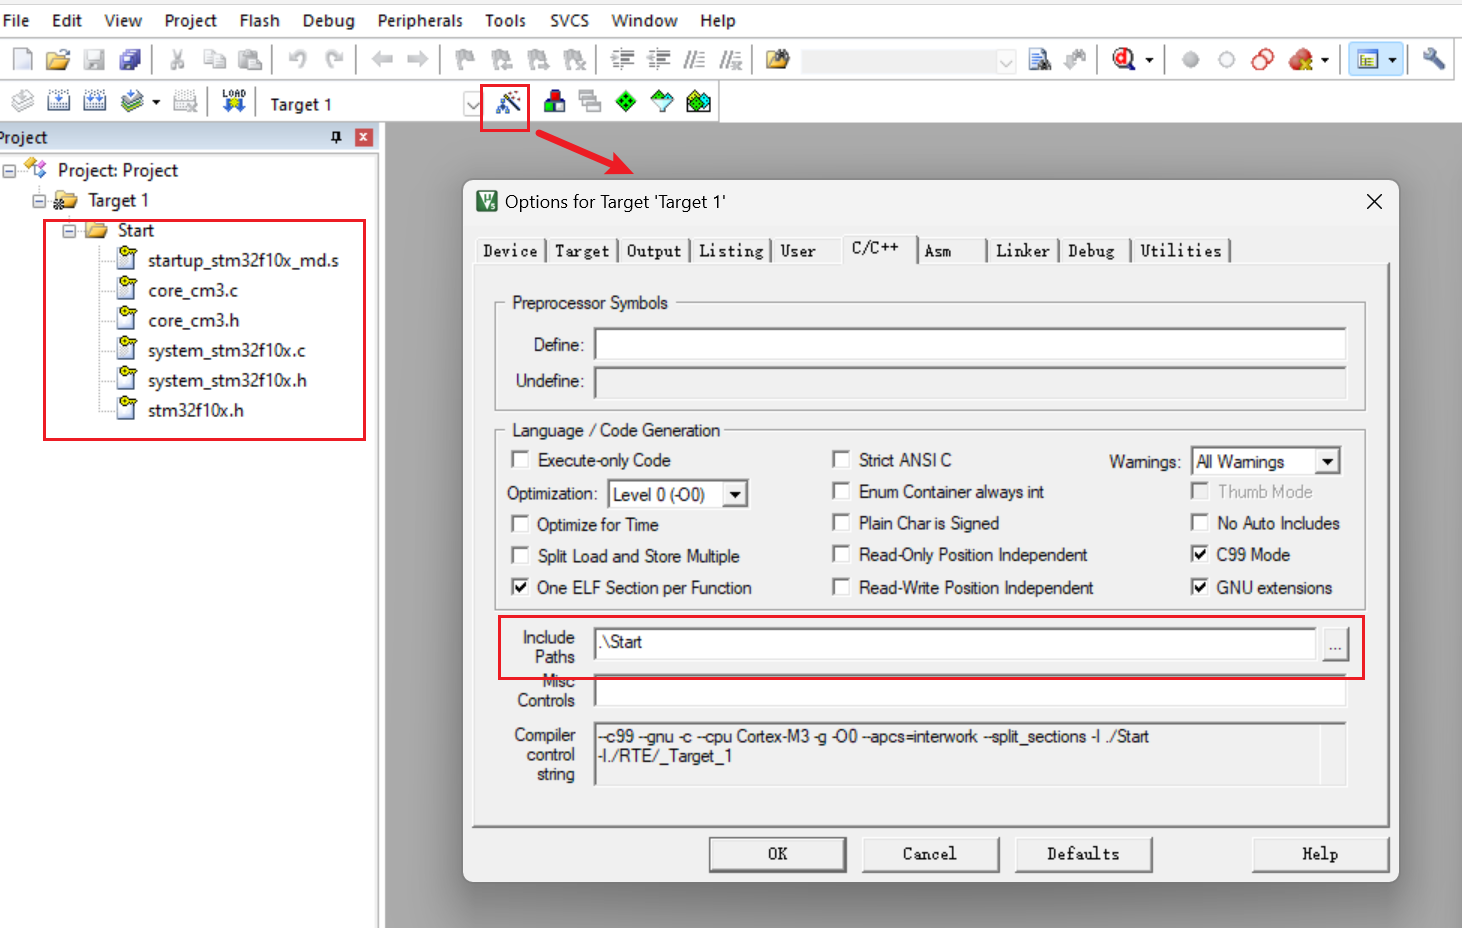The height and width of the screenshot is (928, 1462).
Task: Click the Cut scissors icon
Action: click(x=177, y=60)
